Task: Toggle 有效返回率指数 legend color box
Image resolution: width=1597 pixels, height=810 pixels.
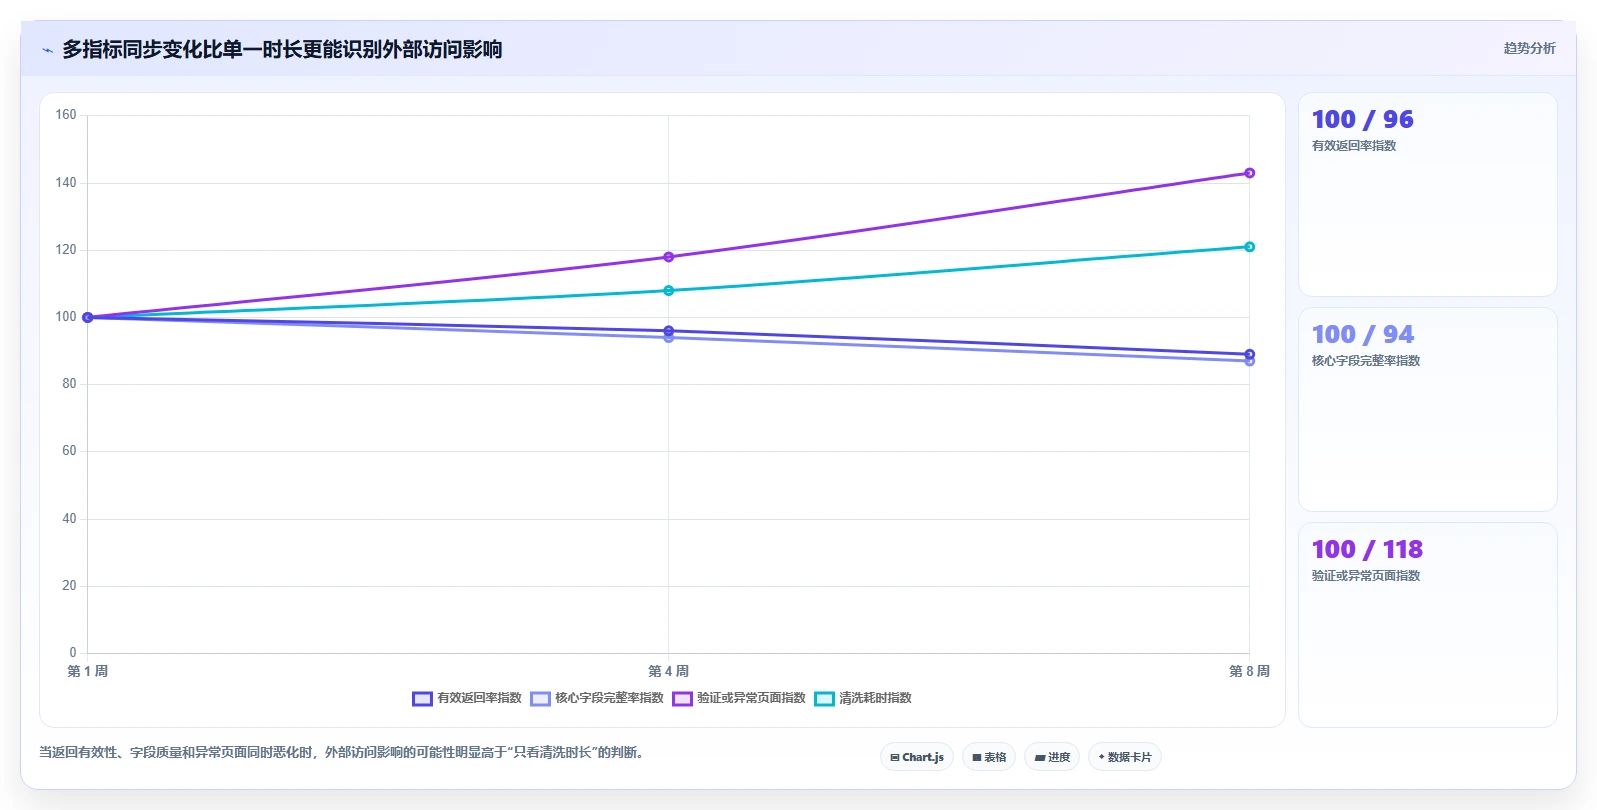Action: pyautogui.click(x=422, y=698)
